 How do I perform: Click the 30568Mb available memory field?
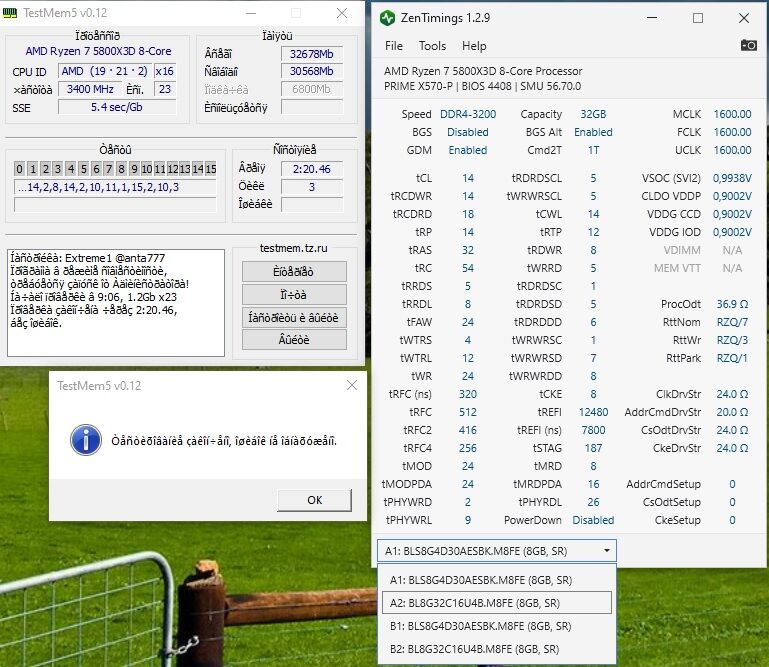click(x=312, y=71)
